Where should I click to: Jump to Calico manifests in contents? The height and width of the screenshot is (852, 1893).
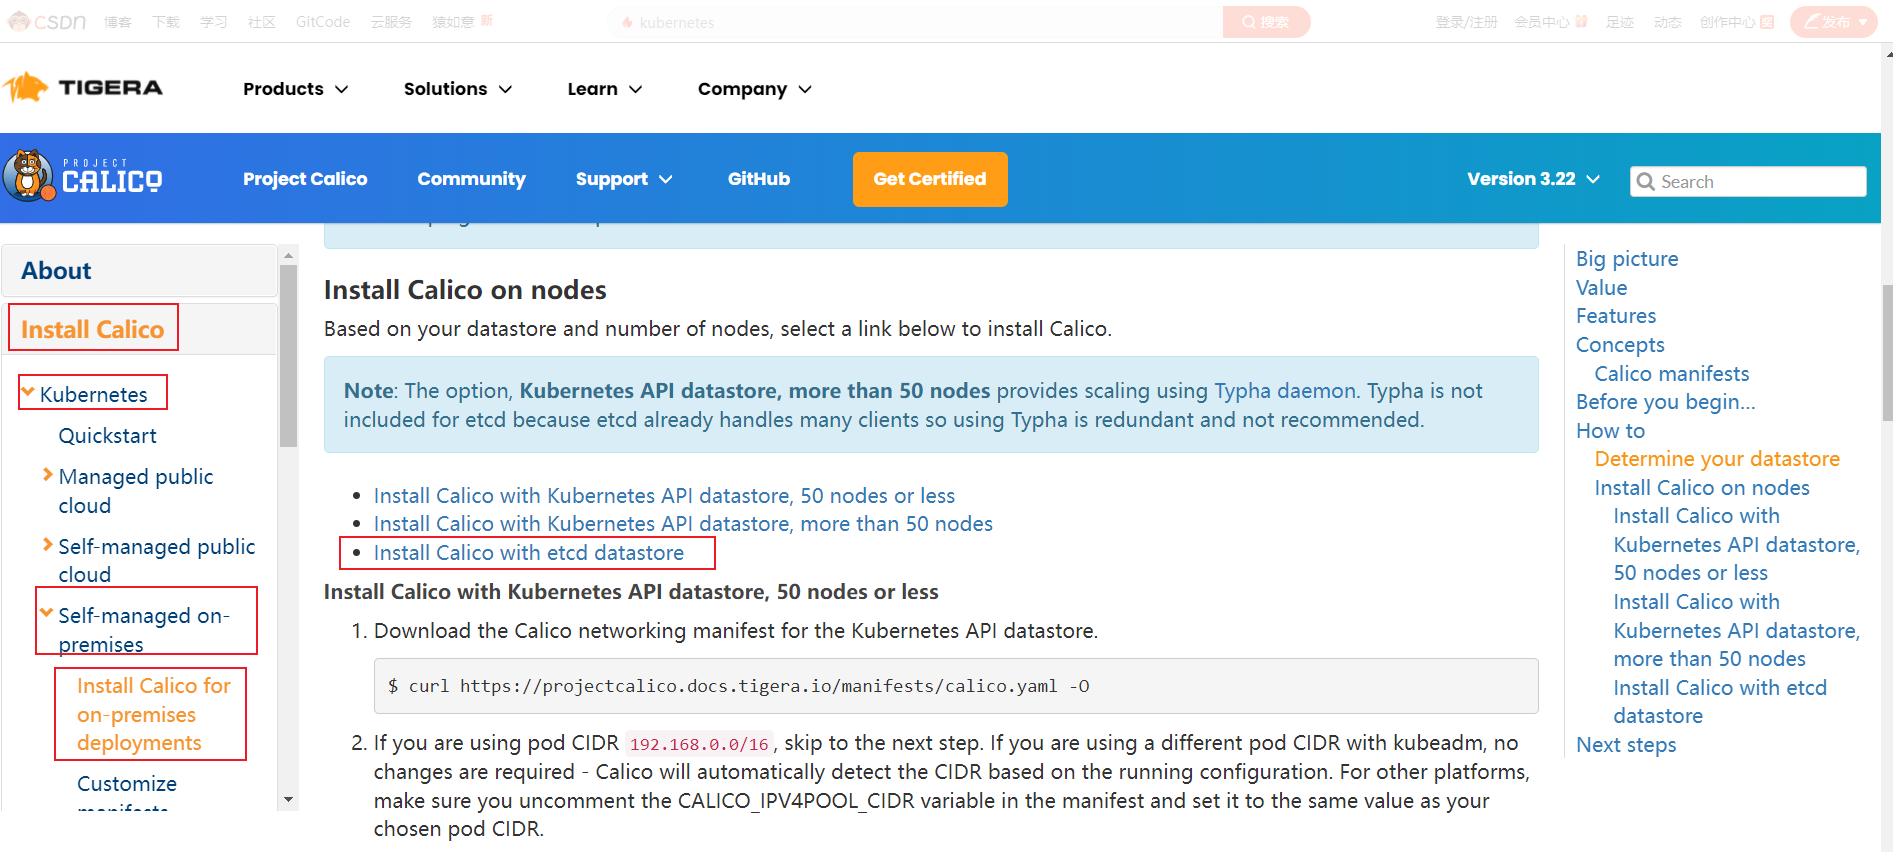point(1672,374)
